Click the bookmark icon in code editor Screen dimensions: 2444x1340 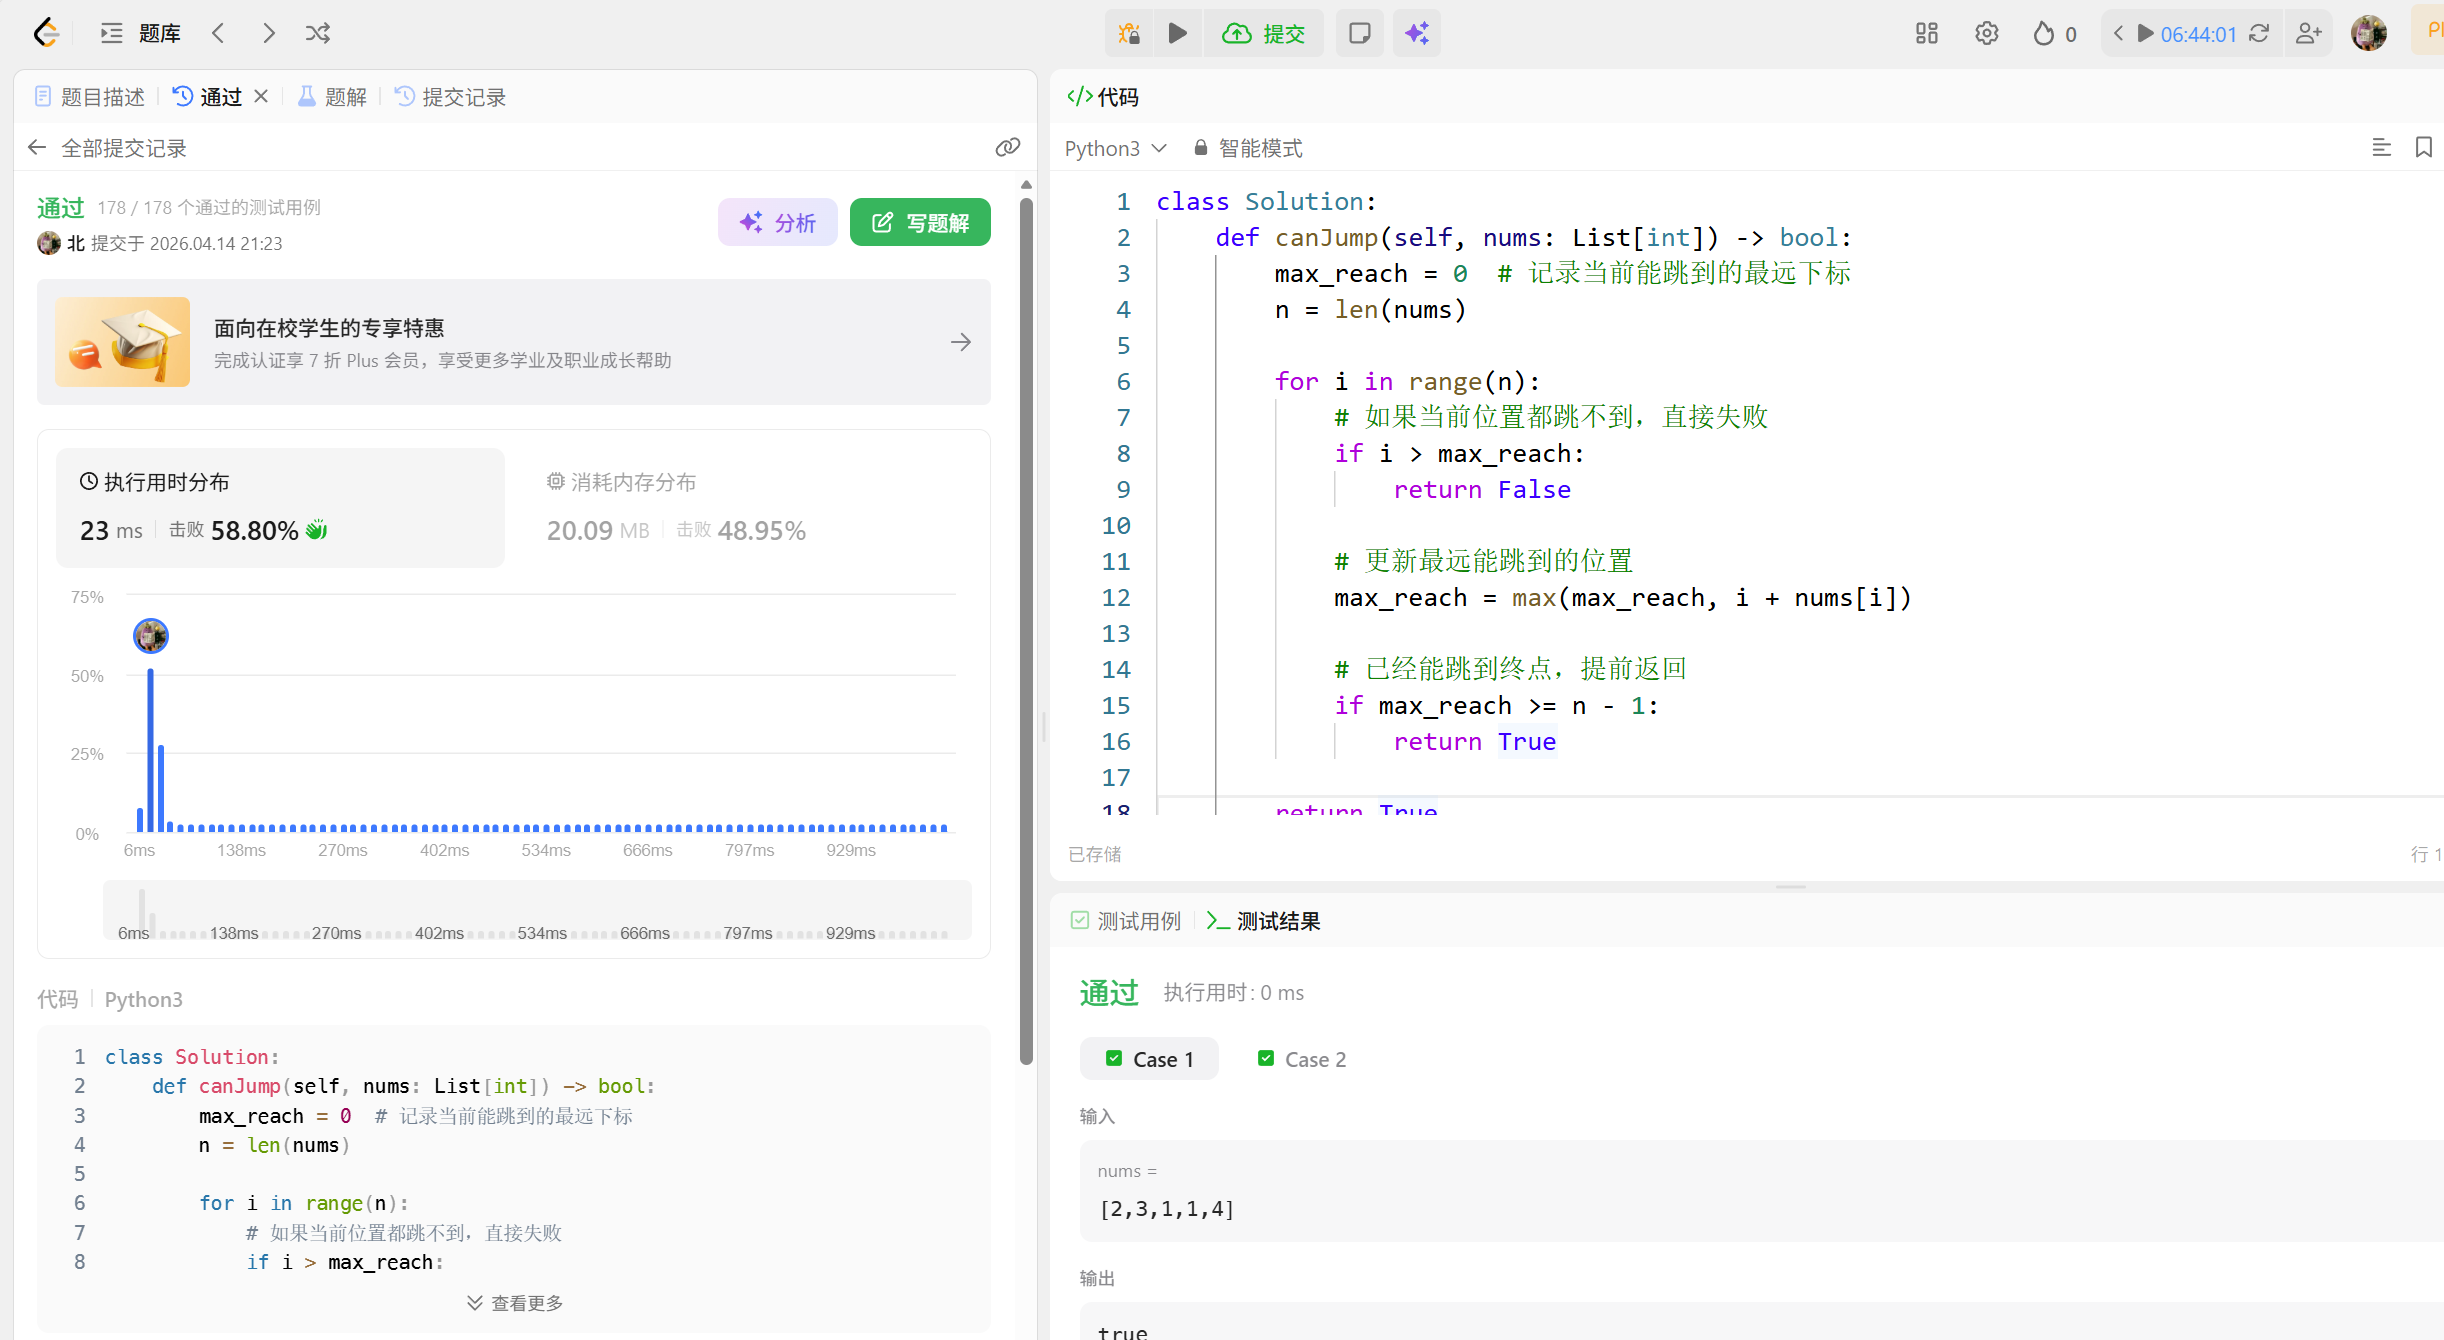pyautogui.click(x=2423, y=147)
